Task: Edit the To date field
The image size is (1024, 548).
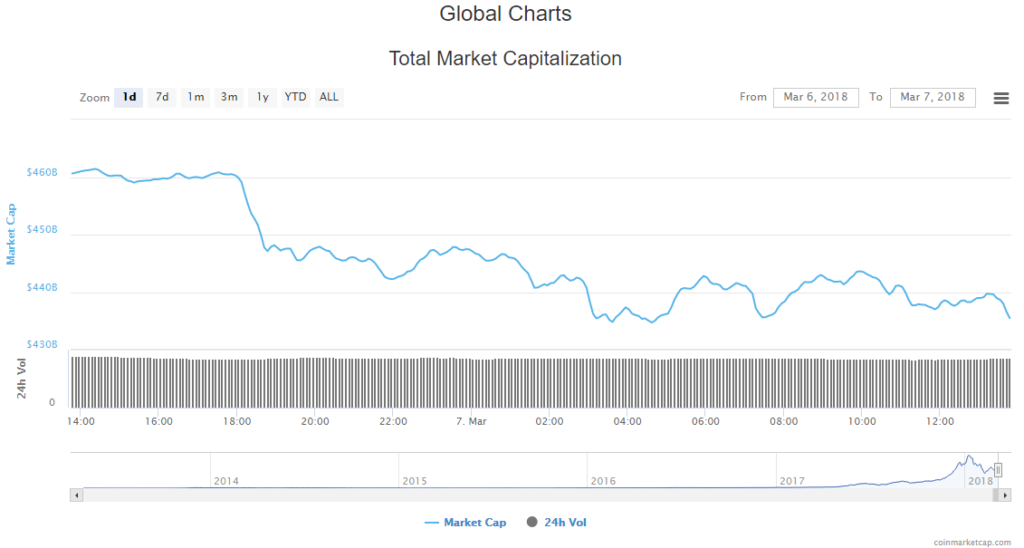Action: coord(932,97)
